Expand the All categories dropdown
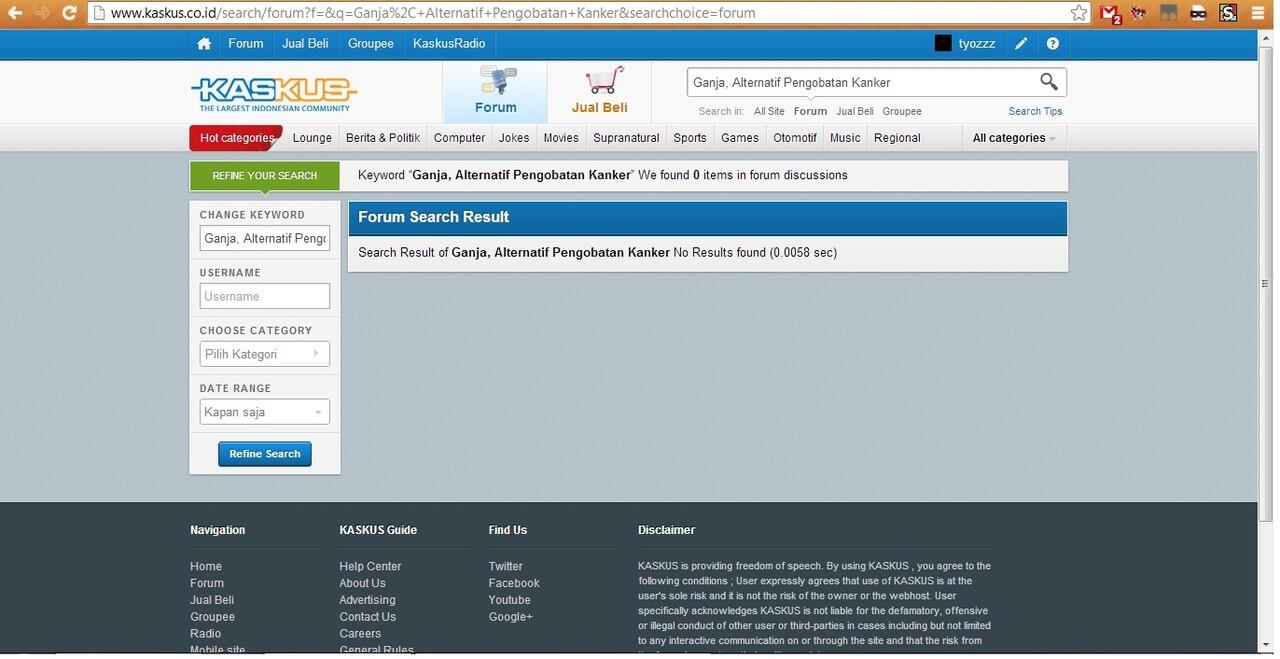Viewport: 1280px width, 659px height. [1014, 138]
